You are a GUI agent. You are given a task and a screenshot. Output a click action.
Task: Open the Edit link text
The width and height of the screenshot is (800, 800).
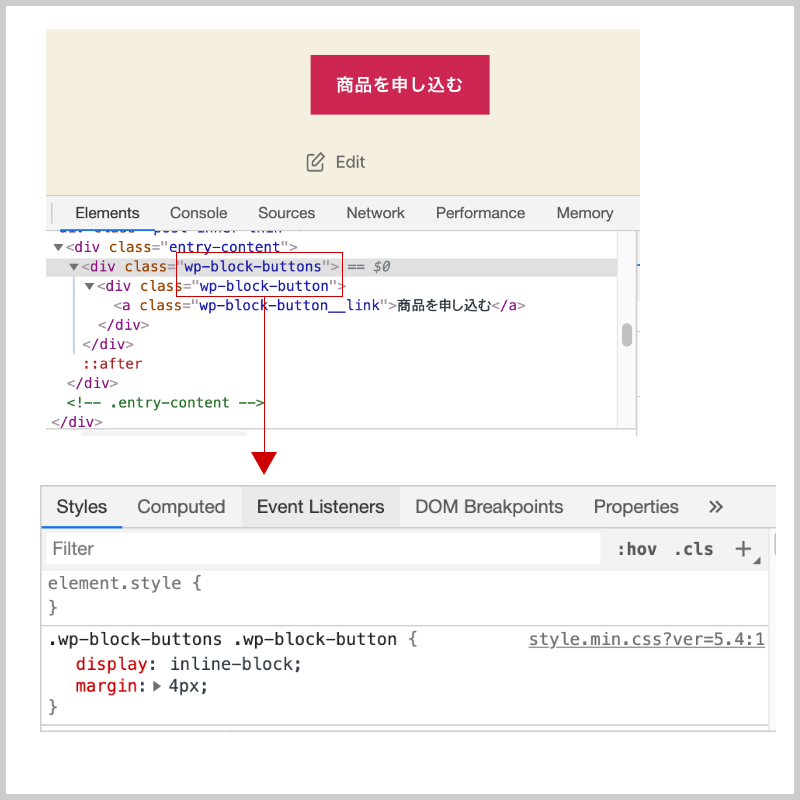[x=350, y=162]
